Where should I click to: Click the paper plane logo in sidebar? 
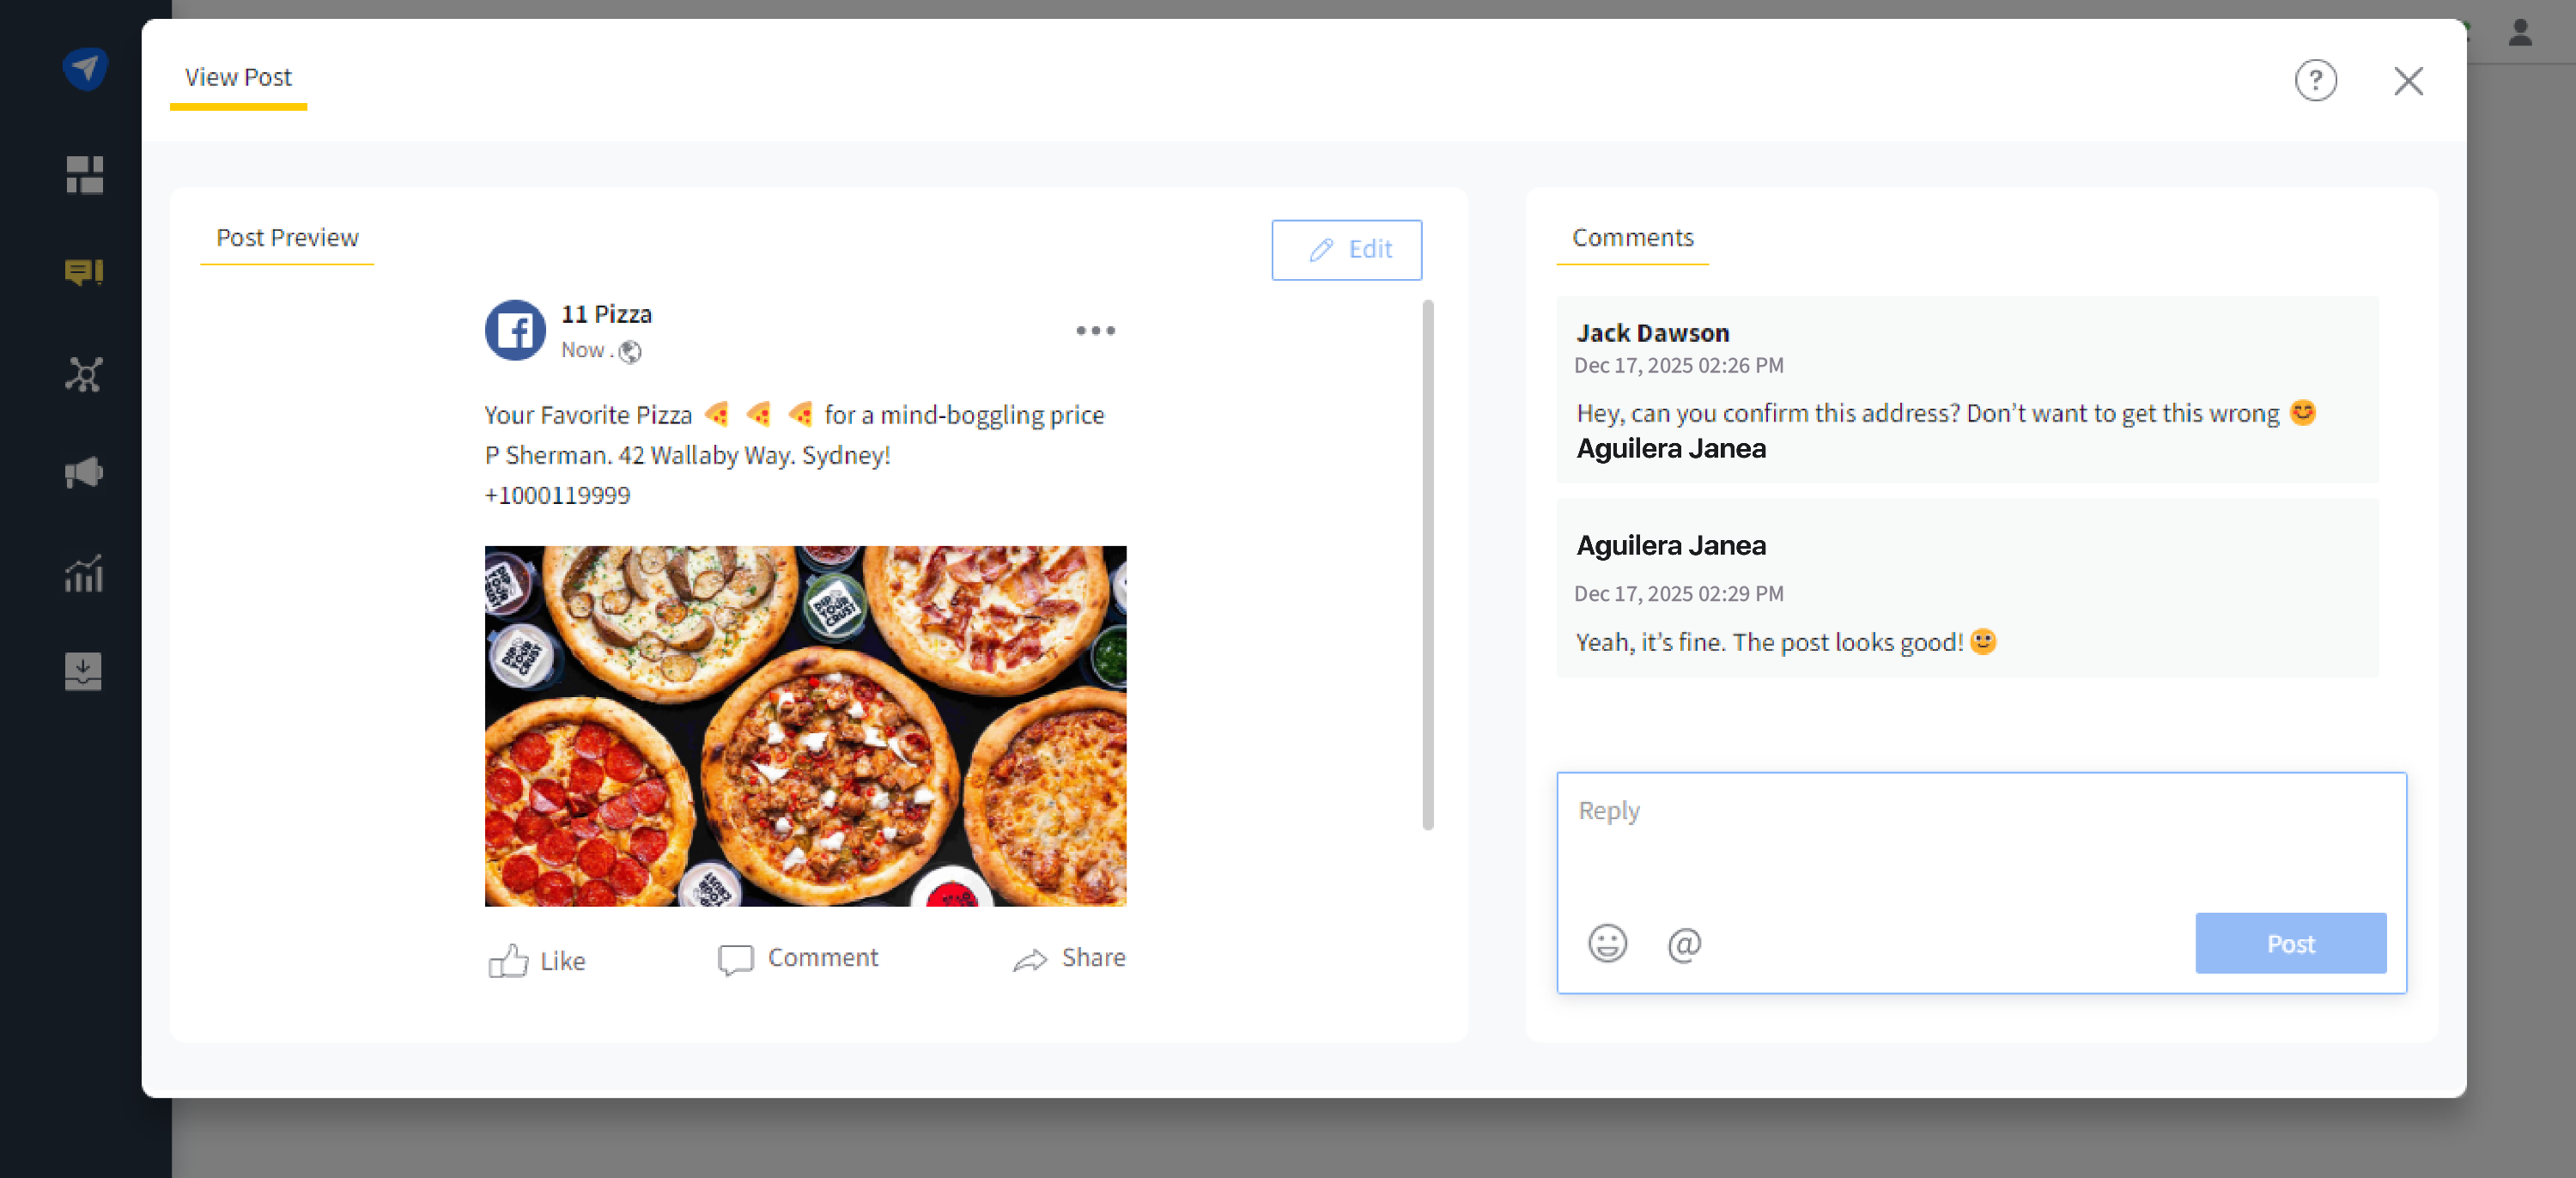click(x=85, y=69)
